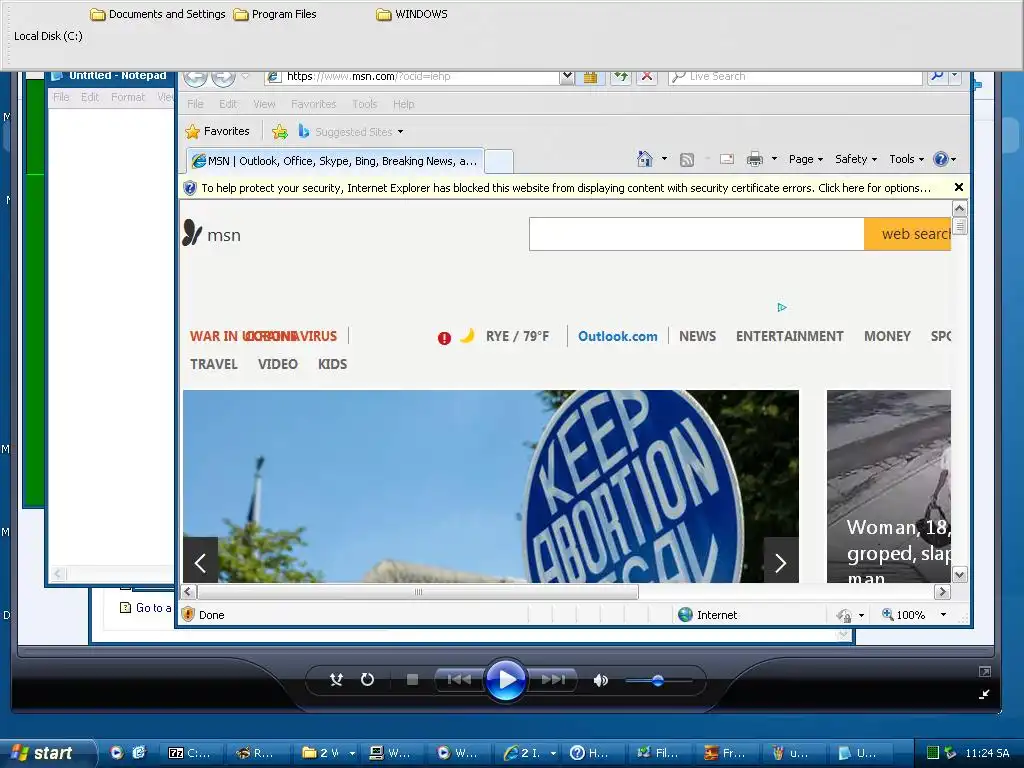The width and height of the screenshot is (1024, 768).
Task: Click the Media Player full screen view icon
Action: pos(985,671)
